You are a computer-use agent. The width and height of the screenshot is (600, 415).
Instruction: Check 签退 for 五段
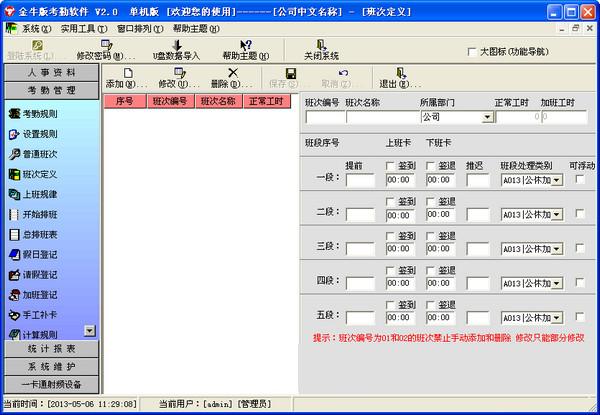[x=430, y=305]
